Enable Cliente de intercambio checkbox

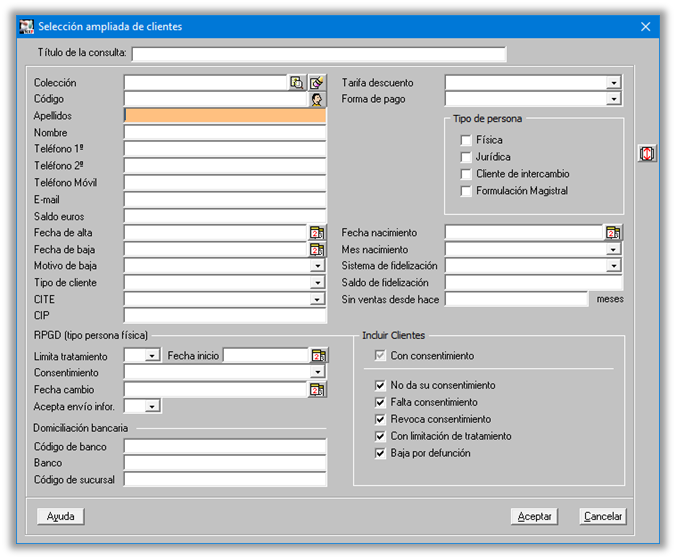coord(466,174)
